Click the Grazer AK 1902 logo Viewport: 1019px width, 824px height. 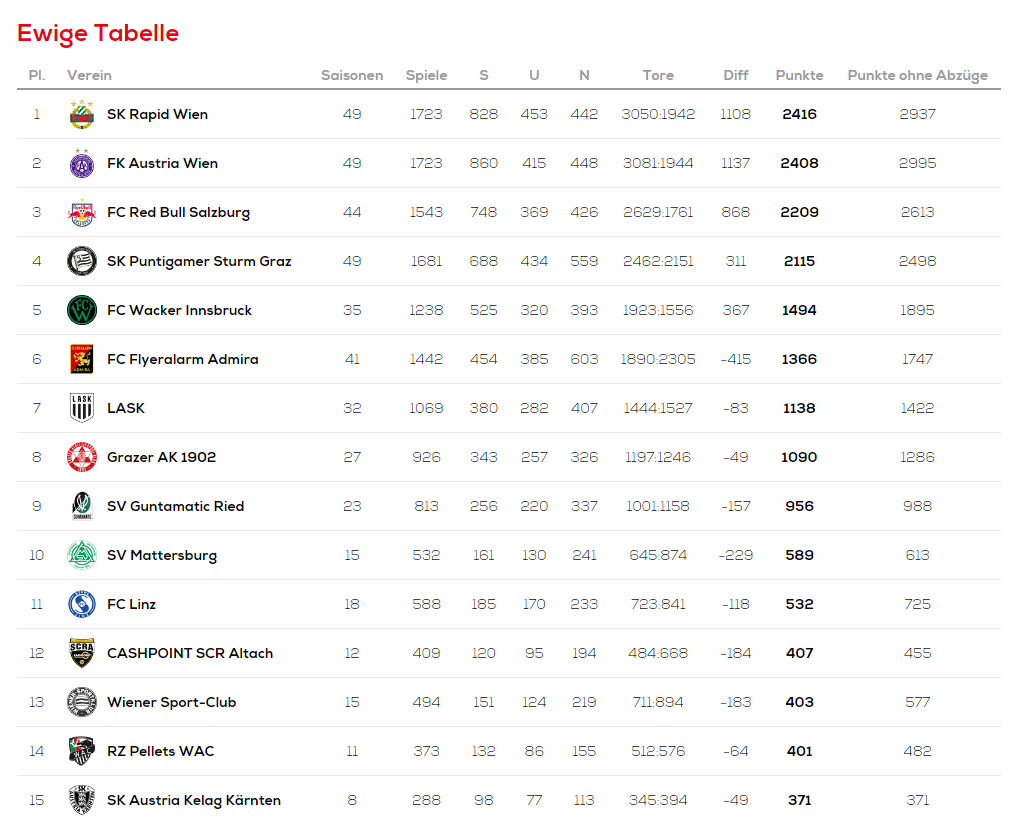(x=82, y=457)
